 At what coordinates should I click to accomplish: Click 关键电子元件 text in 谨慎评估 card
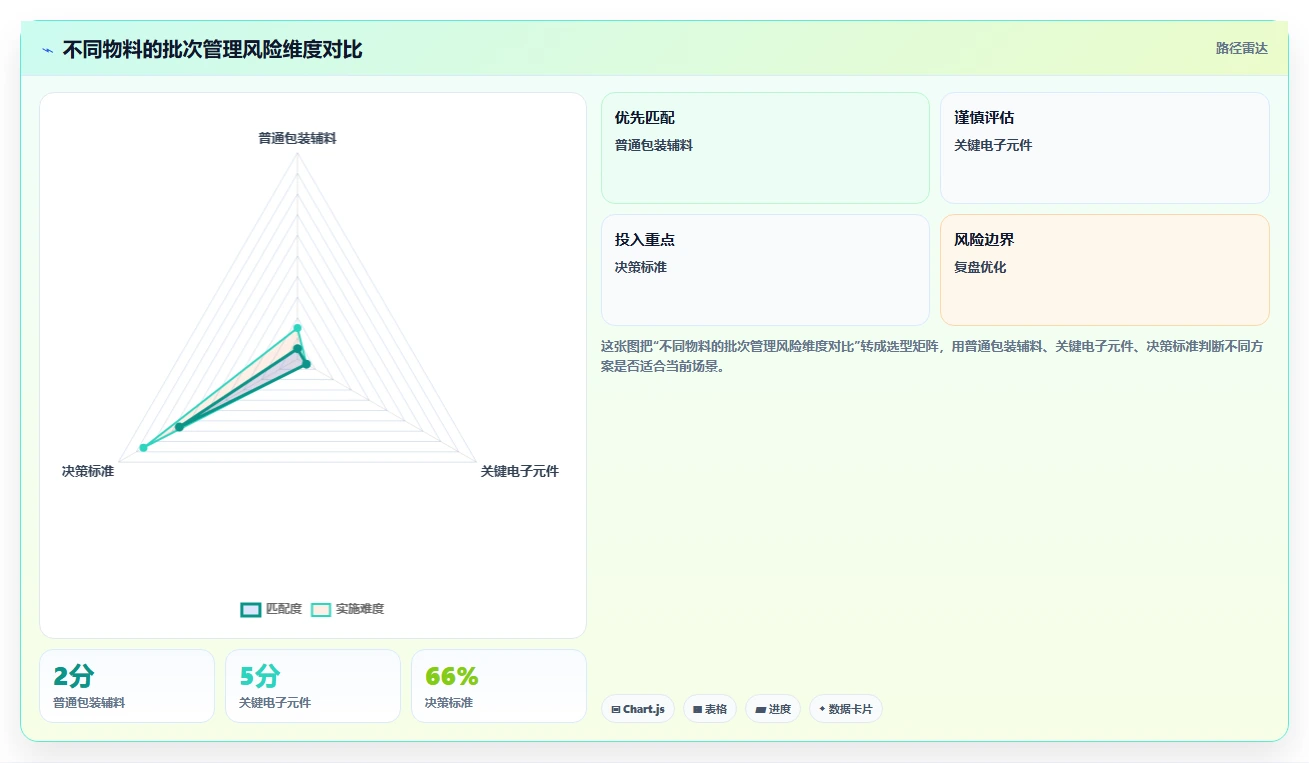(993, 145)
